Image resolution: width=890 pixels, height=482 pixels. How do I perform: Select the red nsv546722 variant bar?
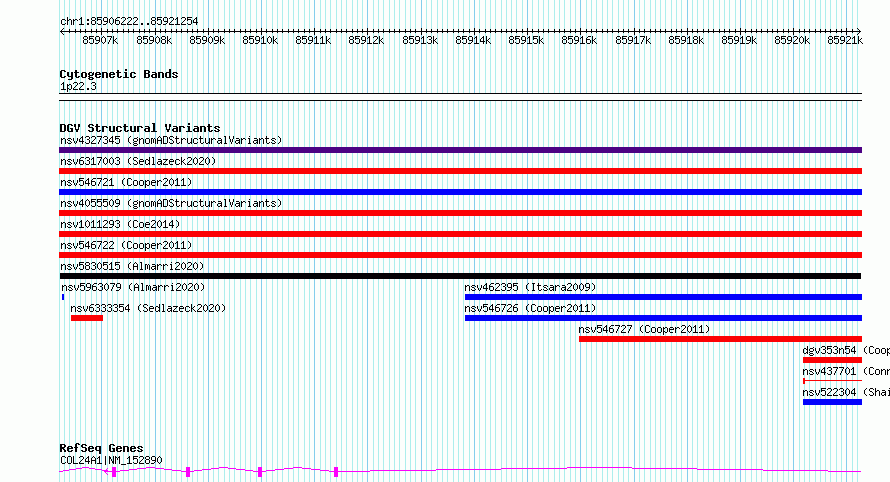tap(460, 255)
